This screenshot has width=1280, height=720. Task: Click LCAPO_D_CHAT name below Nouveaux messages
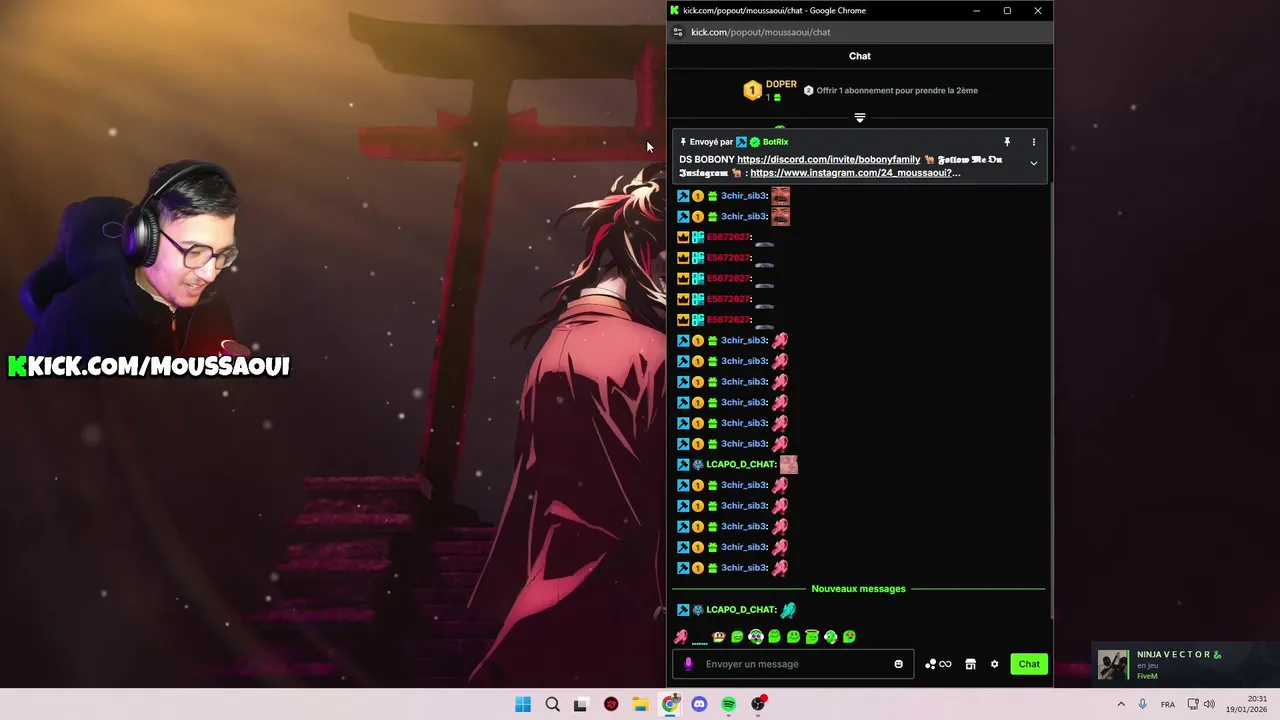(741, 610)
